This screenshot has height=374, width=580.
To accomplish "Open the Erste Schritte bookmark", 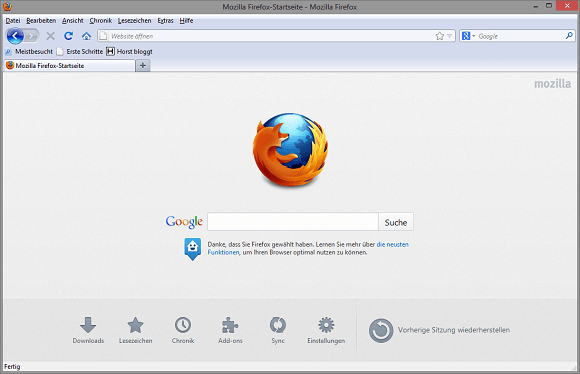I will pyautogui.click(x=80, y=51).
